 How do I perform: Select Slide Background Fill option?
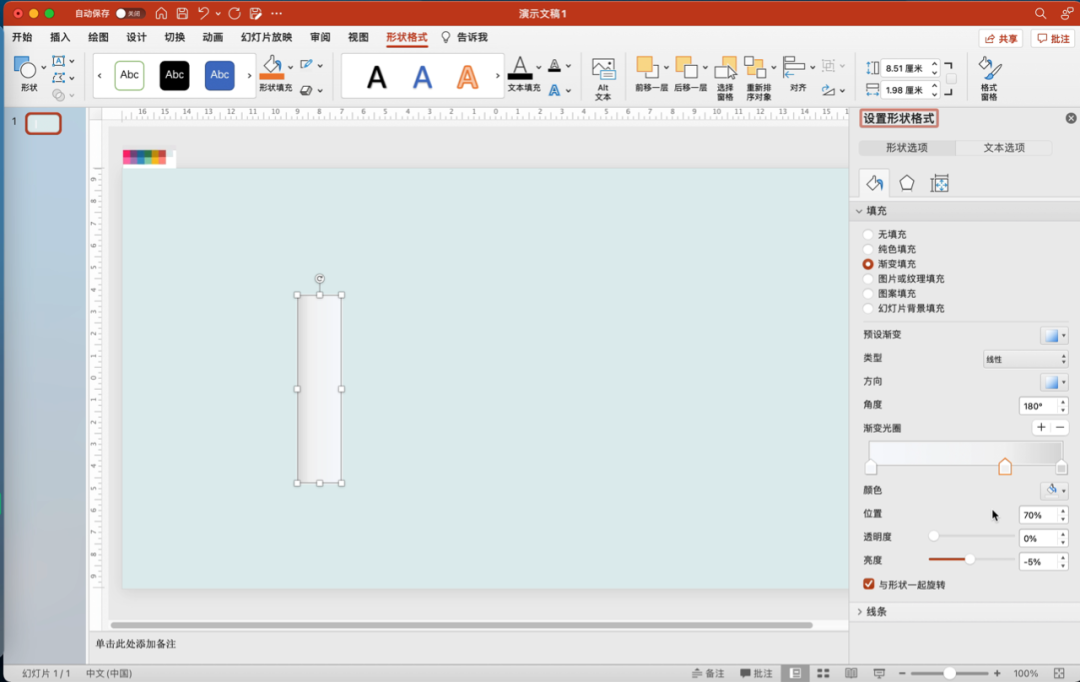868,309
